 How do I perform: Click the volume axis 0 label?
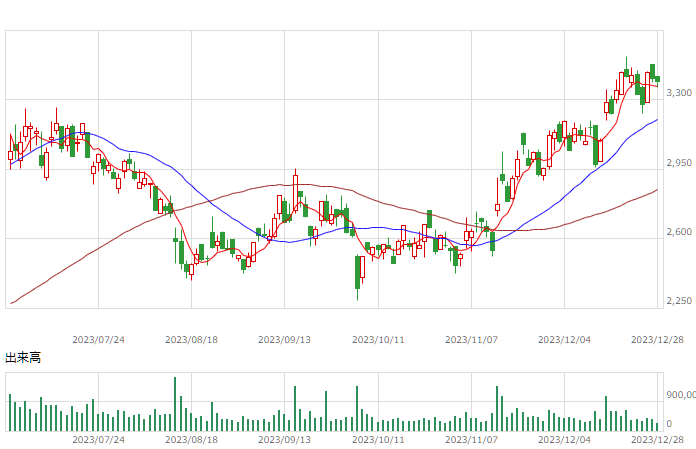tap(669, 424)
